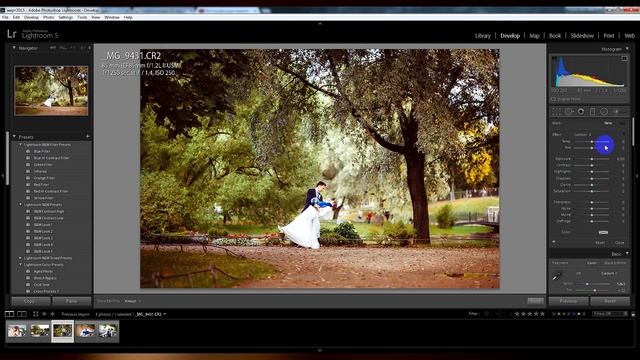This screenshot has height=360, width=640.
Task: Choose Edit mask mode
Action: [x=622, y=123]
